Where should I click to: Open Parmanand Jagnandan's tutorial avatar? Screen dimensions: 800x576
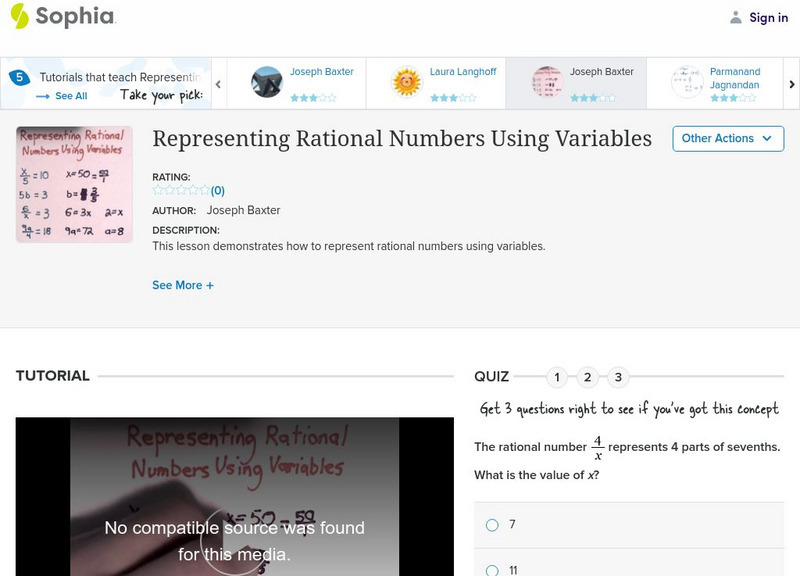689,79
